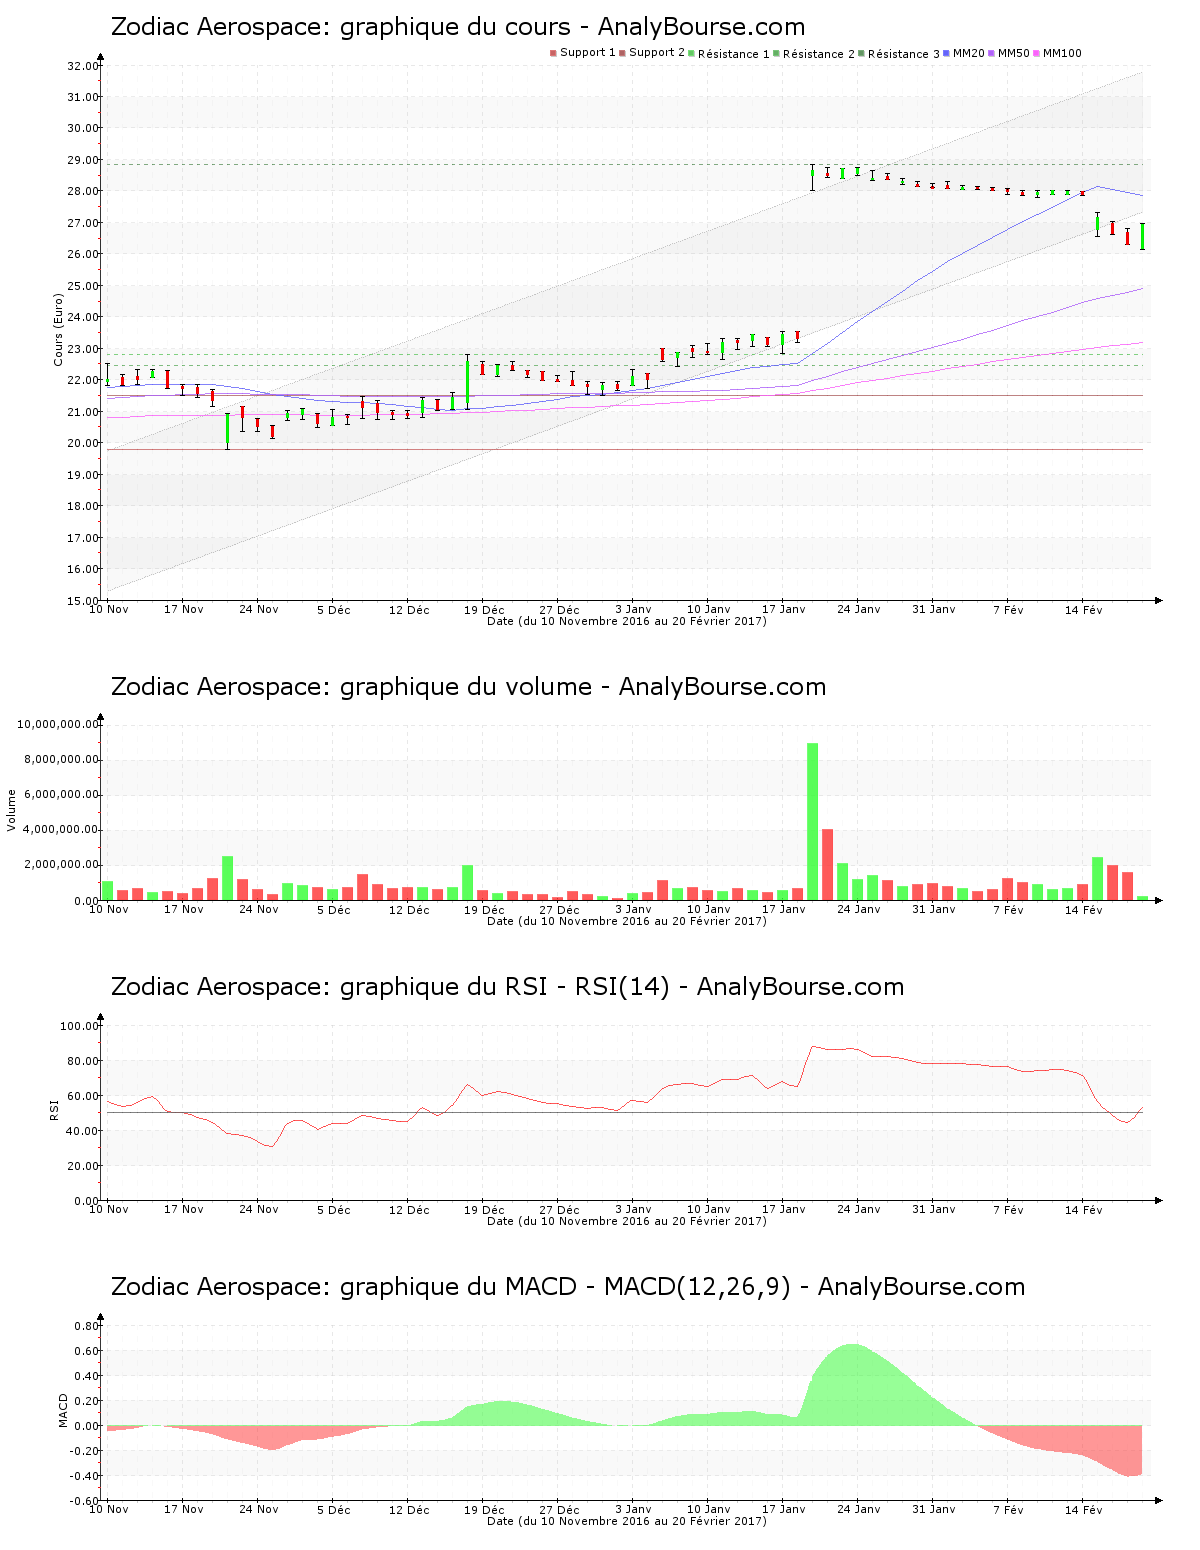
Task: Click the 10,000,000.00 volume axis value
Action: [58, 724]
